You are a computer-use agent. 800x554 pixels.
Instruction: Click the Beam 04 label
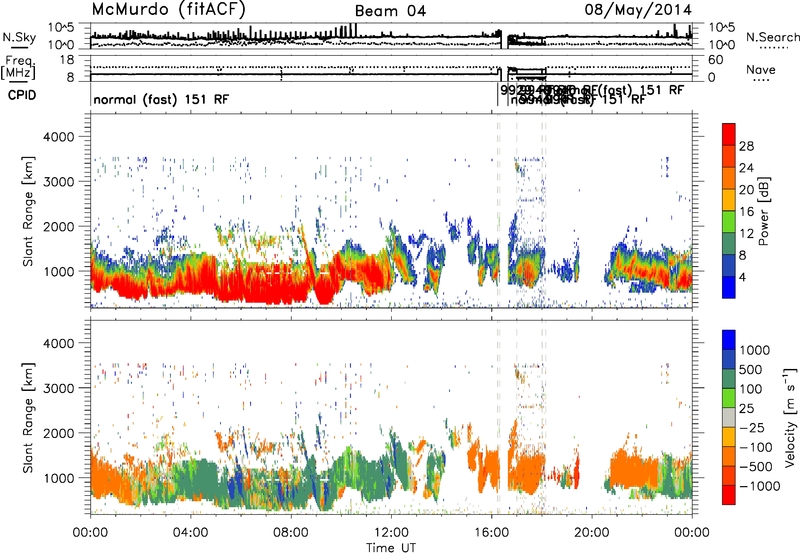coord(390,11)
